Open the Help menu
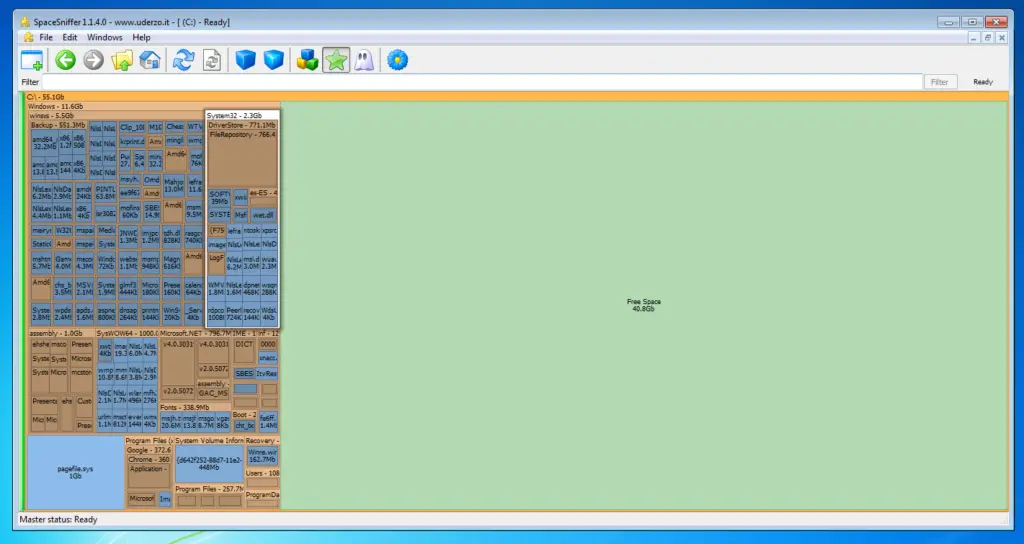This screenshot has height=544, width=1024. 141,37
